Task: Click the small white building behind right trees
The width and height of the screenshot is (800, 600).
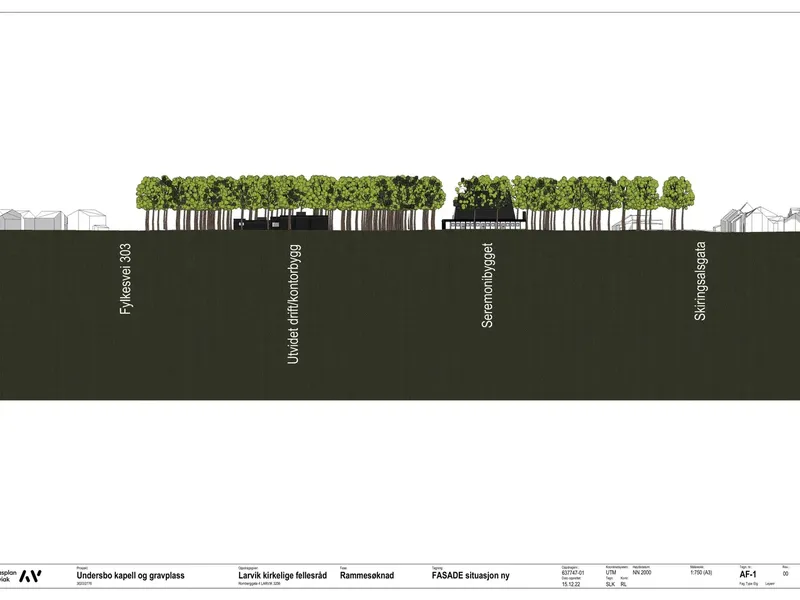Action: point(637,222)
